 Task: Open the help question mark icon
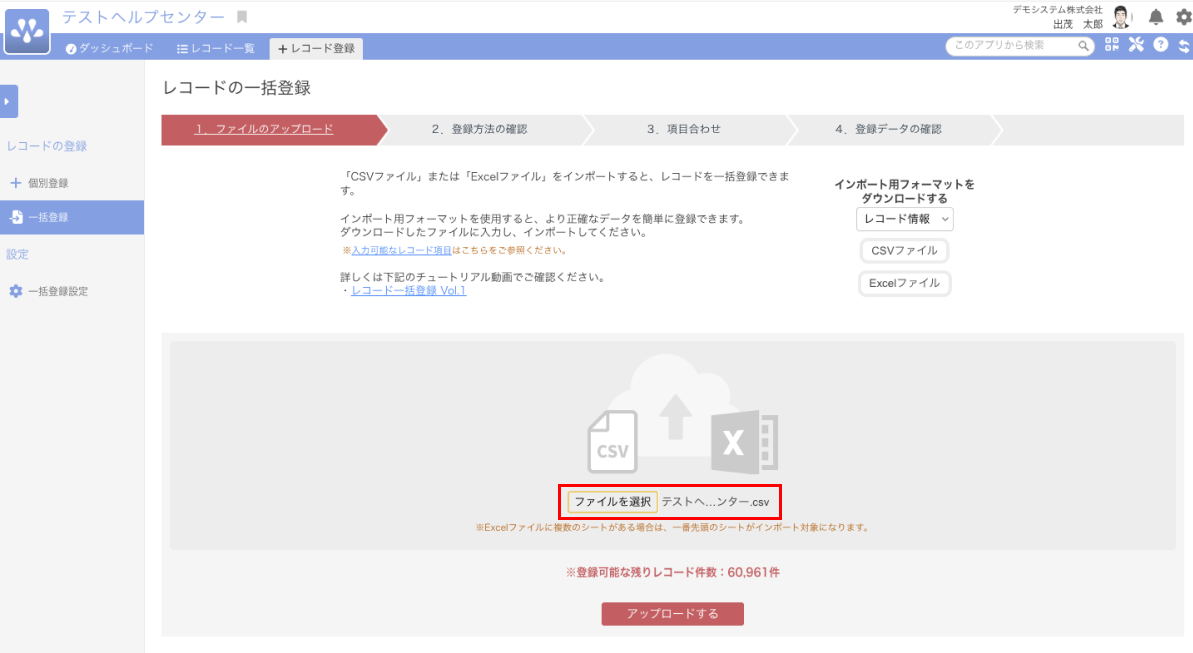1160,45
